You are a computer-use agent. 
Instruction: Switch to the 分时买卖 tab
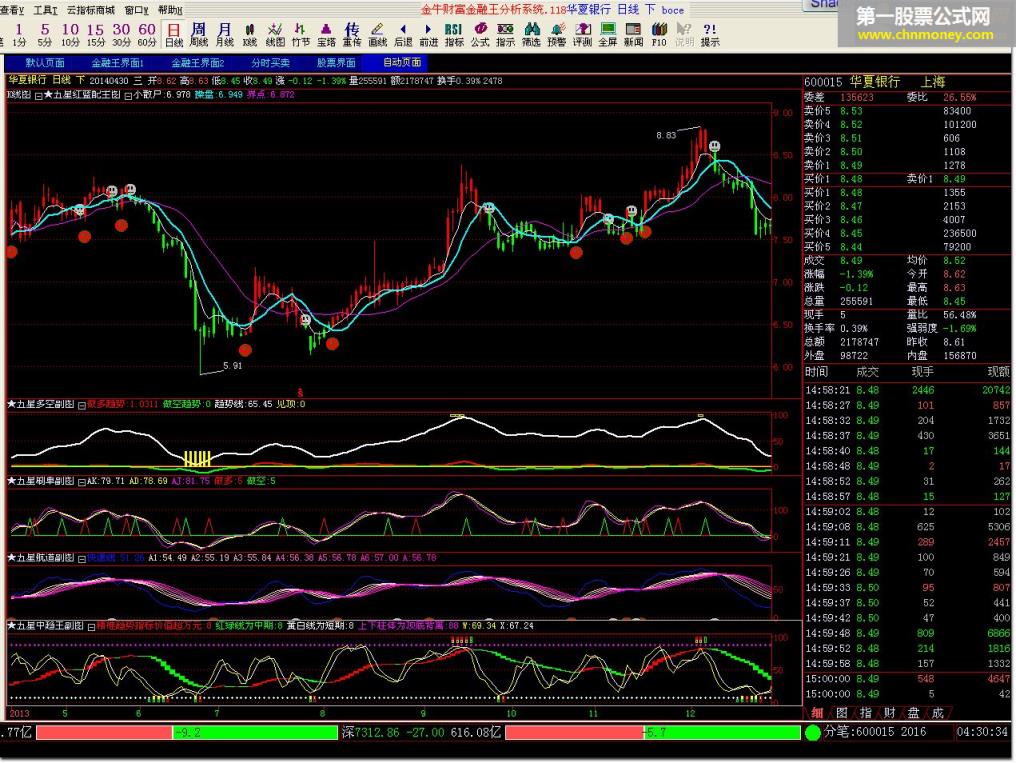coord(271,62)
